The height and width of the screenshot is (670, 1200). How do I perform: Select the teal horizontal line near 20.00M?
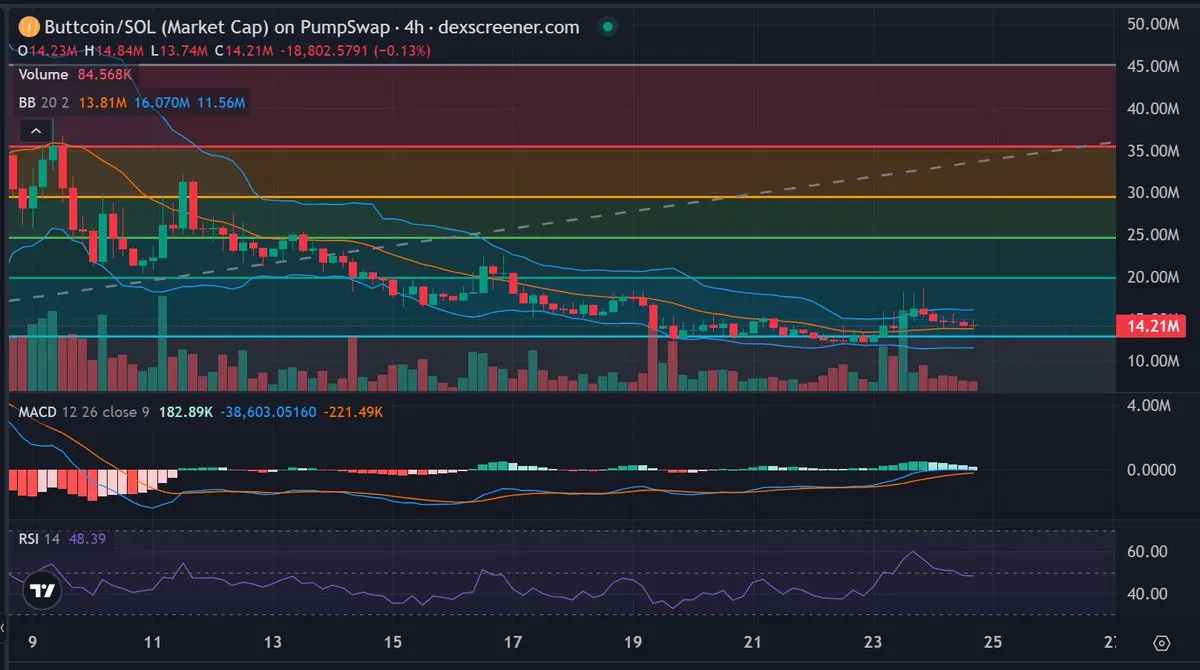click(x=560, y=277)
